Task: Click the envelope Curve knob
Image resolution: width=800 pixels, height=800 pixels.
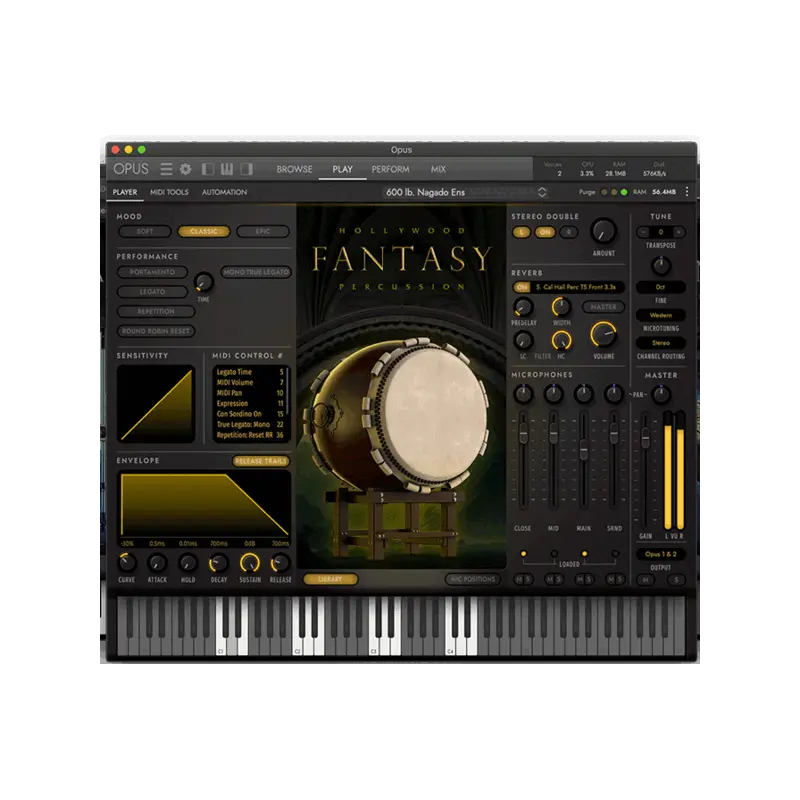Action: [127, 563]
